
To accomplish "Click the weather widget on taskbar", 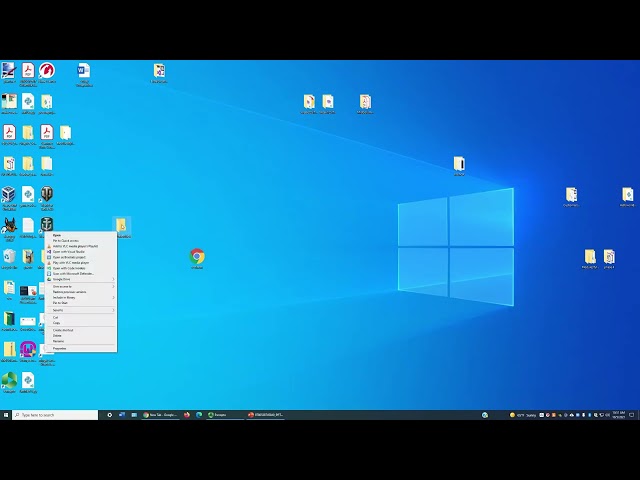I will click(522, 415).
